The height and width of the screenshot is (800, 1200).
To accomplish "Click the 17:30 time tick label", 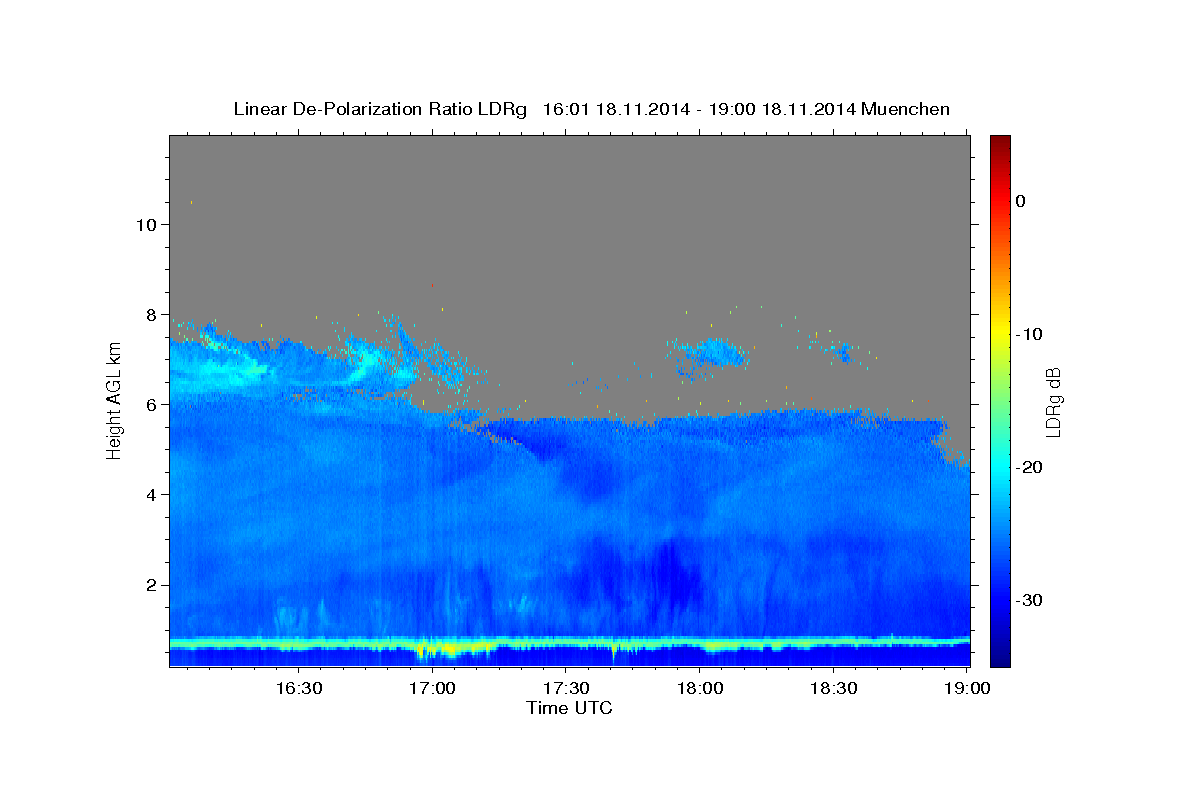I will pos(566,688).
